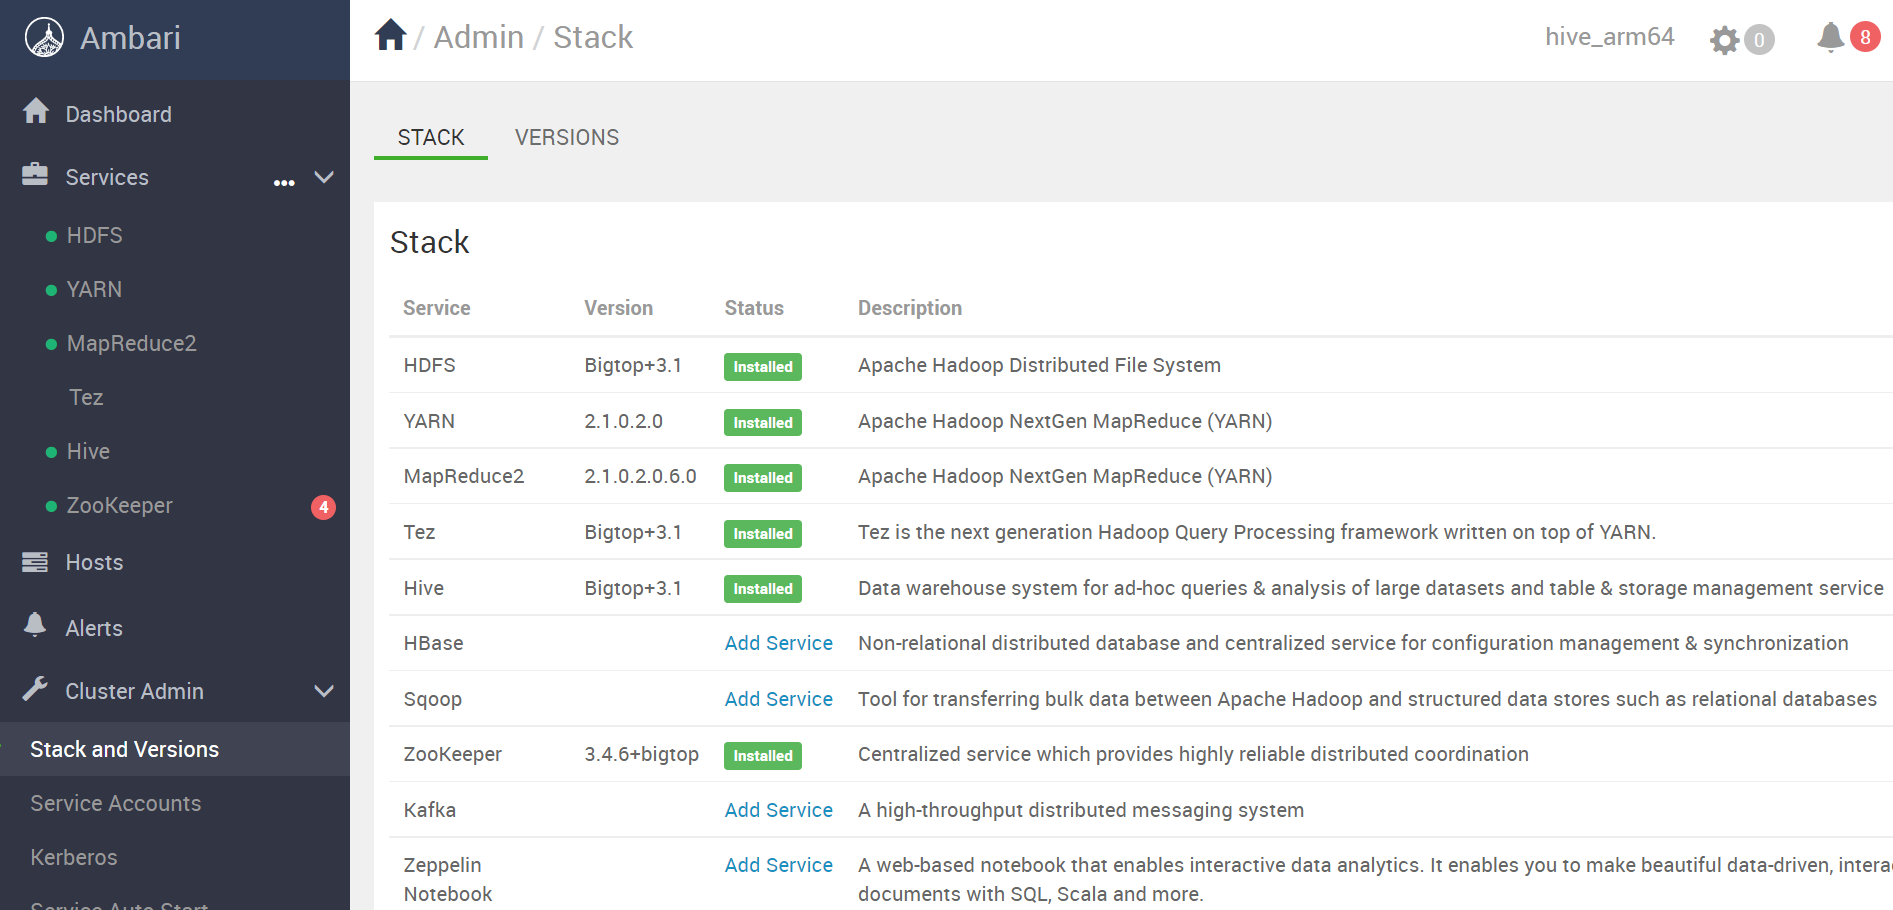The width and height of the screenshot is (1893, 910).
Task: Collapse the Services menu chevron
Action: 324,177
